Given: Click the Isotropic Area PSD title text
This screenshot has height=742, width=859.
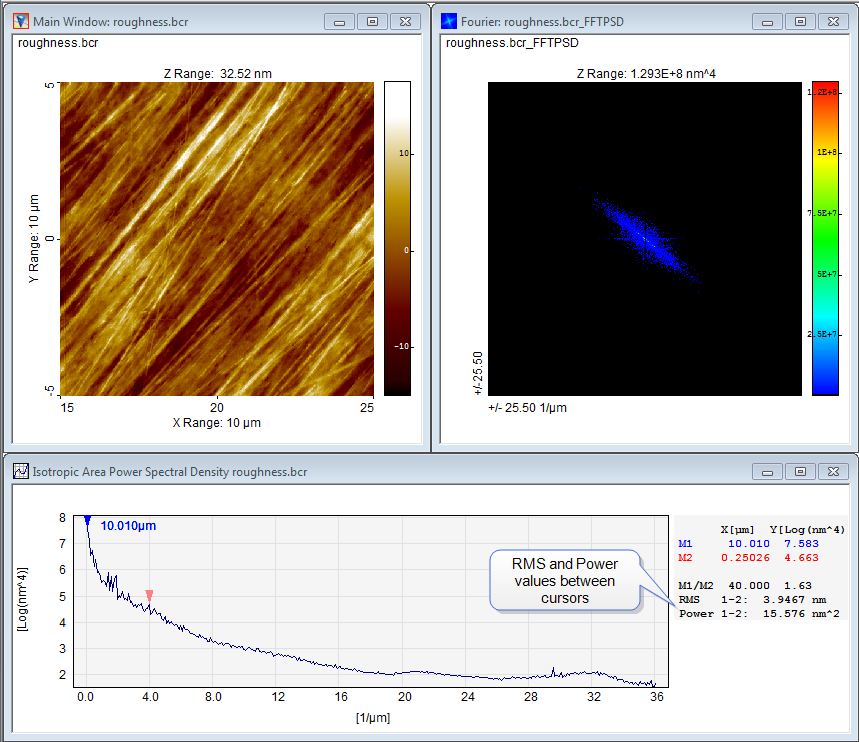Looking at the screenshot, I should 170,472.
